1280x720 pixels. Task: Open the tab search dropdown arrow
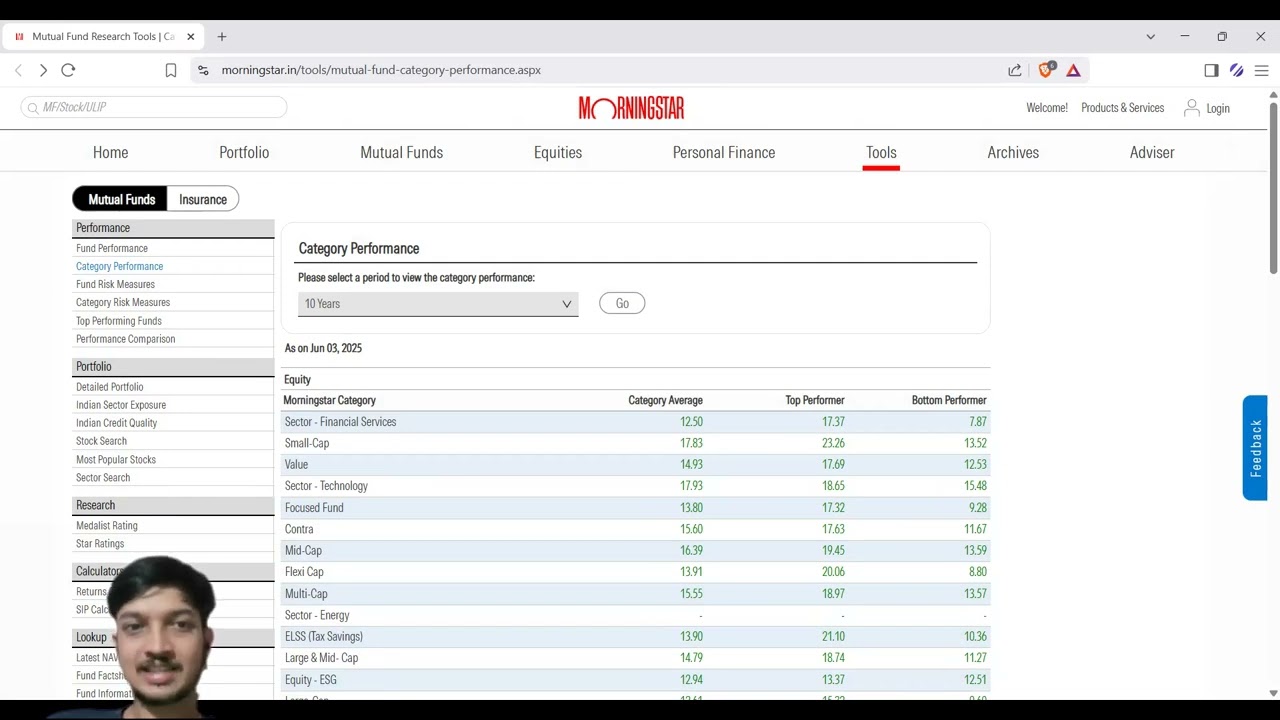coord(1151,37)
